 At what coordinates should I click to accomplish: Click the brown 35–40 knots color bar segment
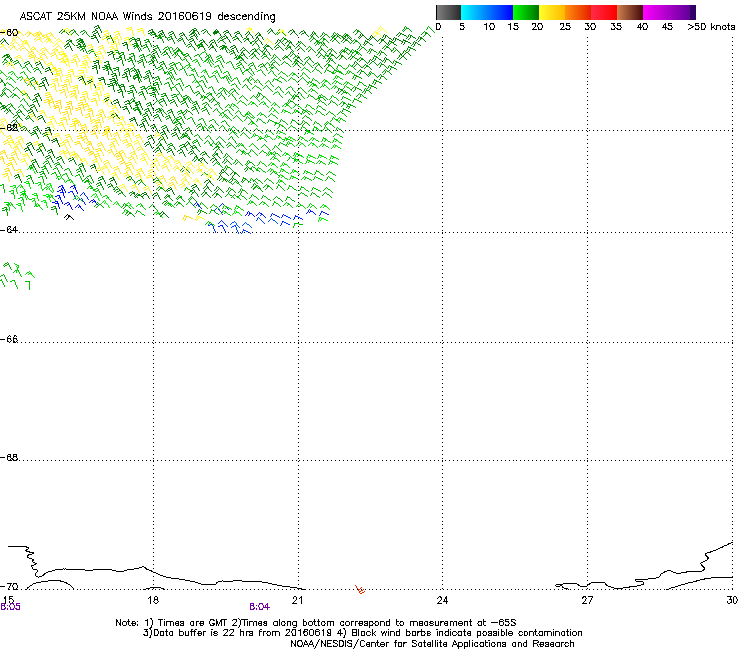click(x=630, y=12)
